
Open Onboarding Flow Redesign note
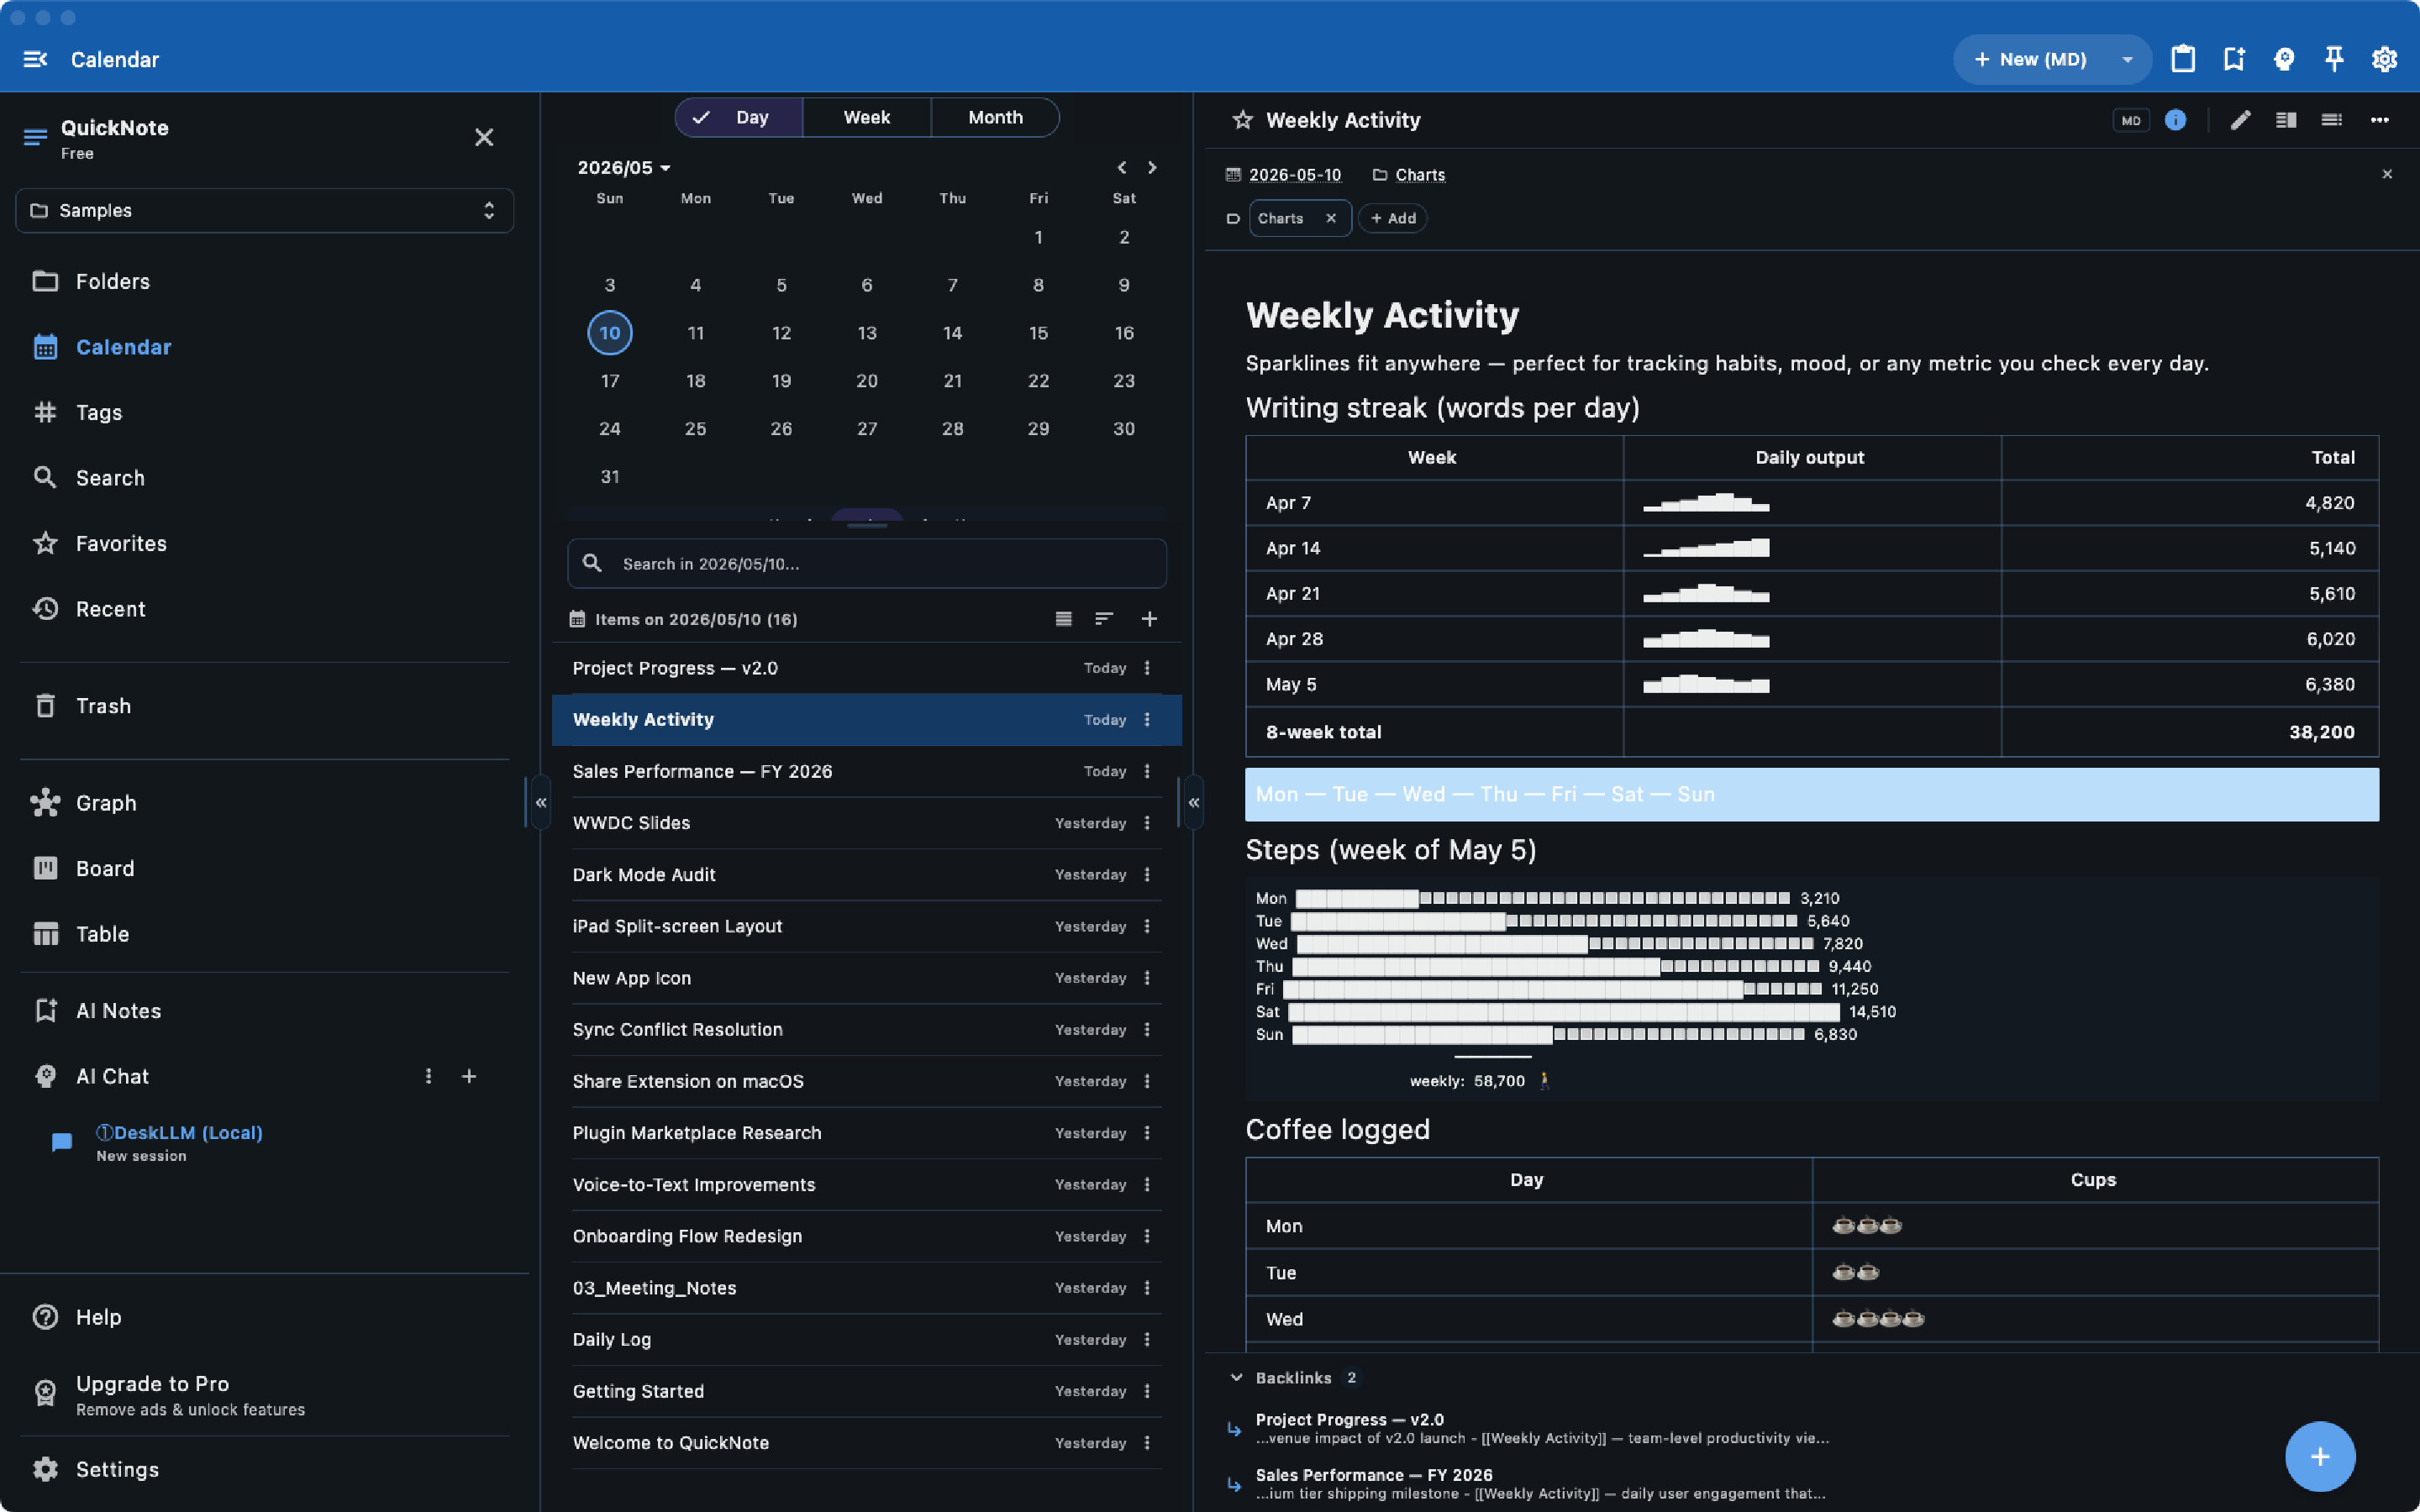point(866,1236)
